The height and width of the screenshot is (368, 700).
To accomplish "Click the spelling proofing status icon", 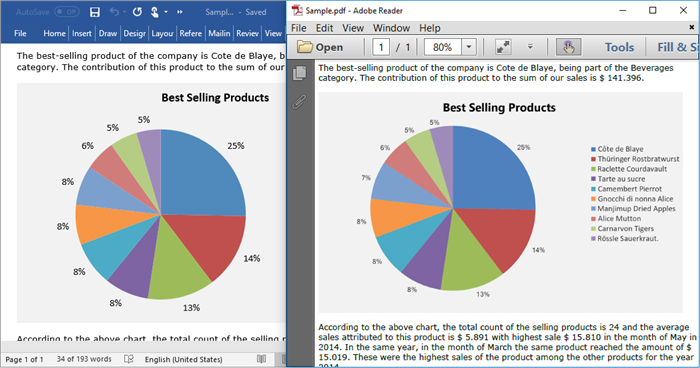I will coord(129,359).
